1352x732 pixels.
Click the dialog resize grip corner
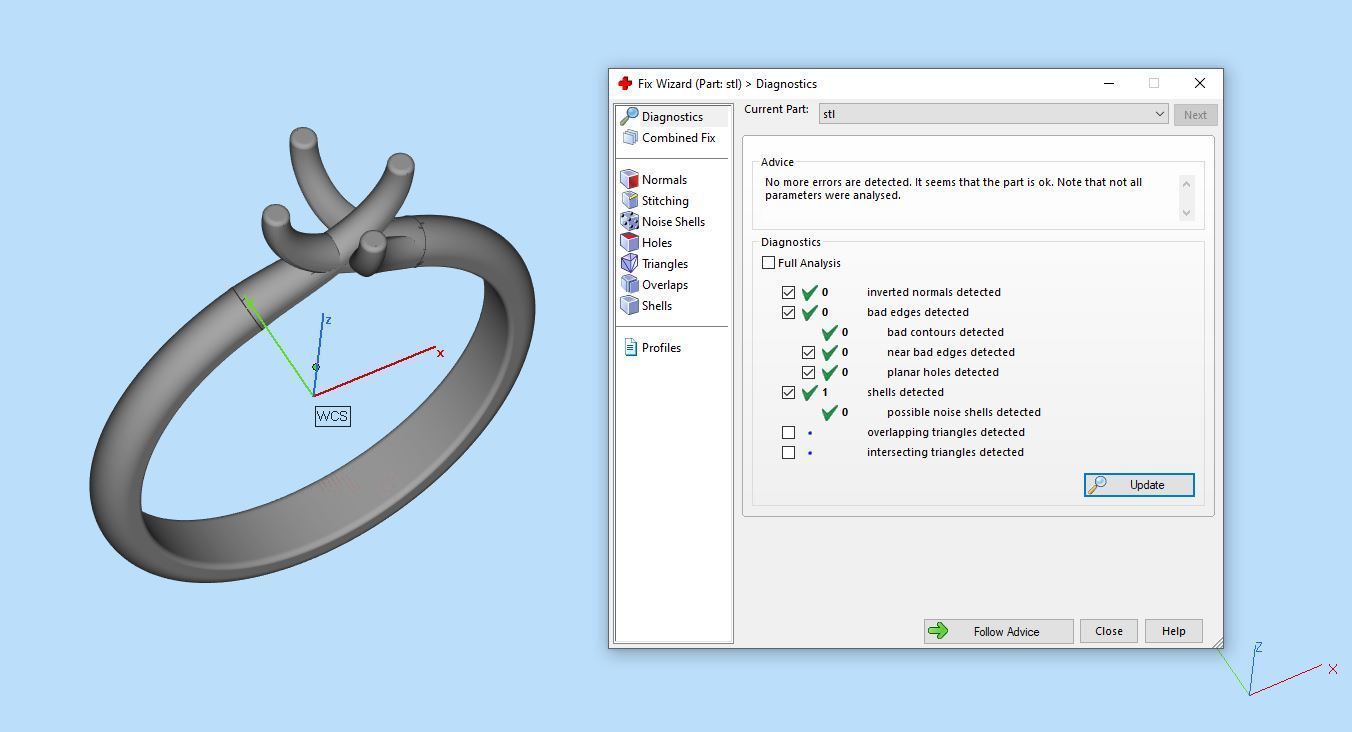click(1216, 642)
